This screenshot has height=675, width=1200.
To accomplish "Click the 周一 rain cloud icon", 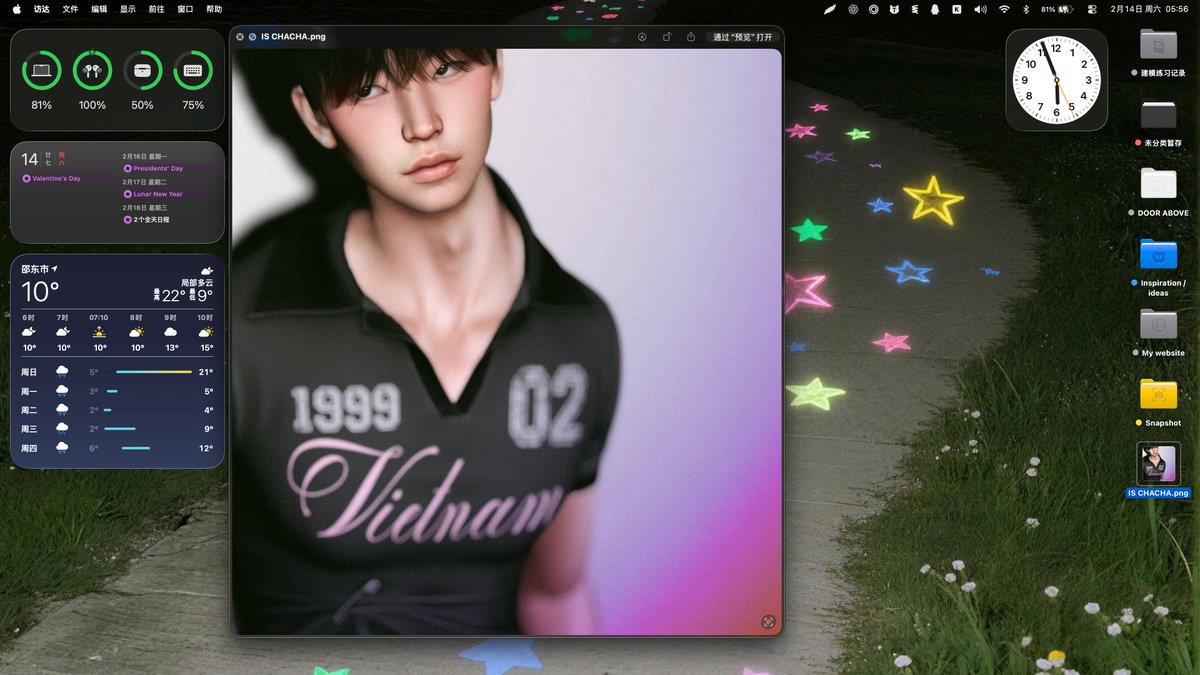I will 62,391.
